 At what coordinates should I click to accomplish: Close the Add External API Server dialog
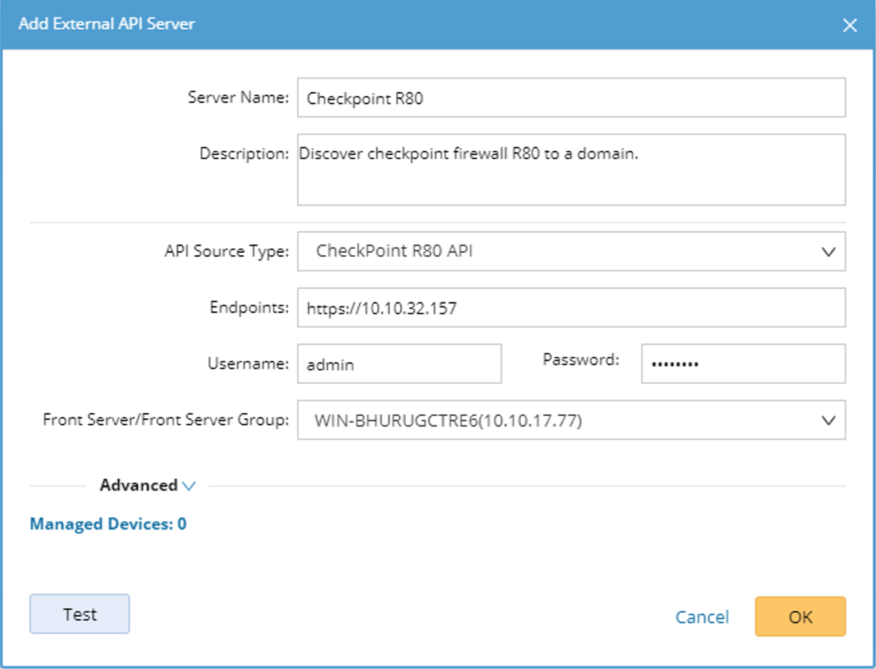(x=850, y=25)
